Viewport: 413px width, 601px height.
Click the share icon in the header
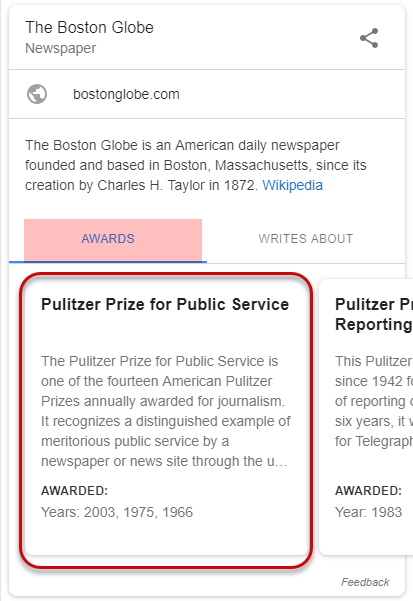coord(369,38)
